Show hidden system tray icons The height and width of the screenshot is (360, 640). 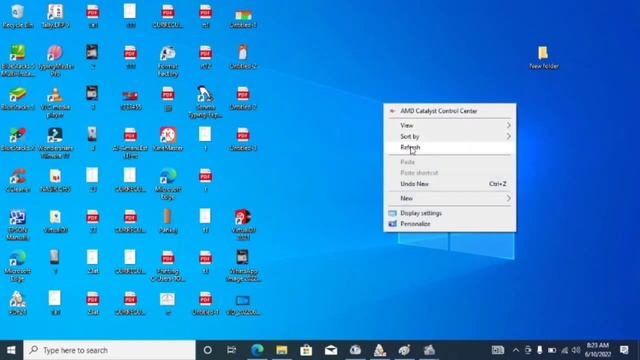[516, 350]
